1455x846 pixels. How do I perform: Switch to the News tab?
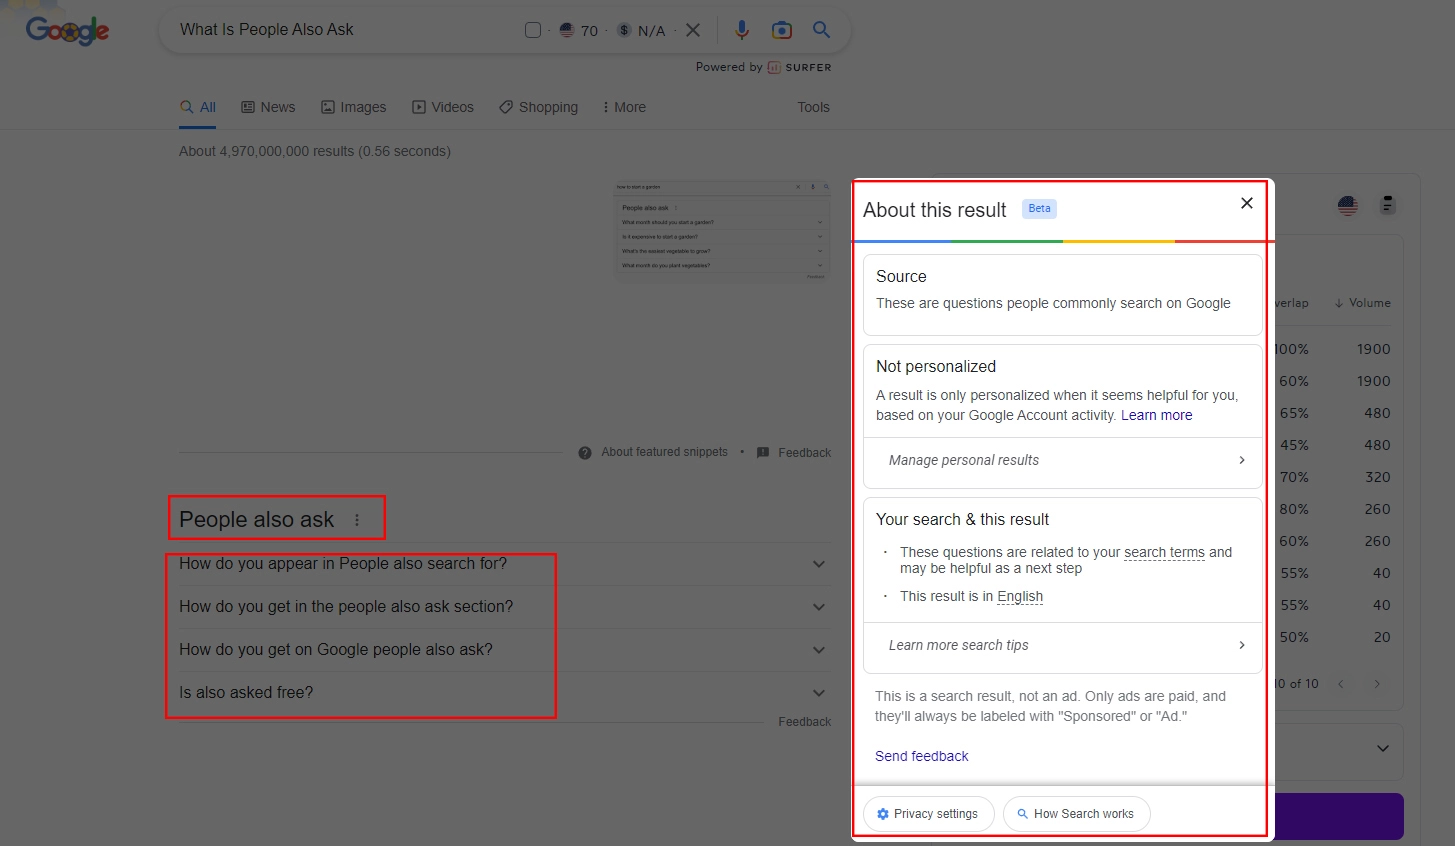(x=268, y=107)
